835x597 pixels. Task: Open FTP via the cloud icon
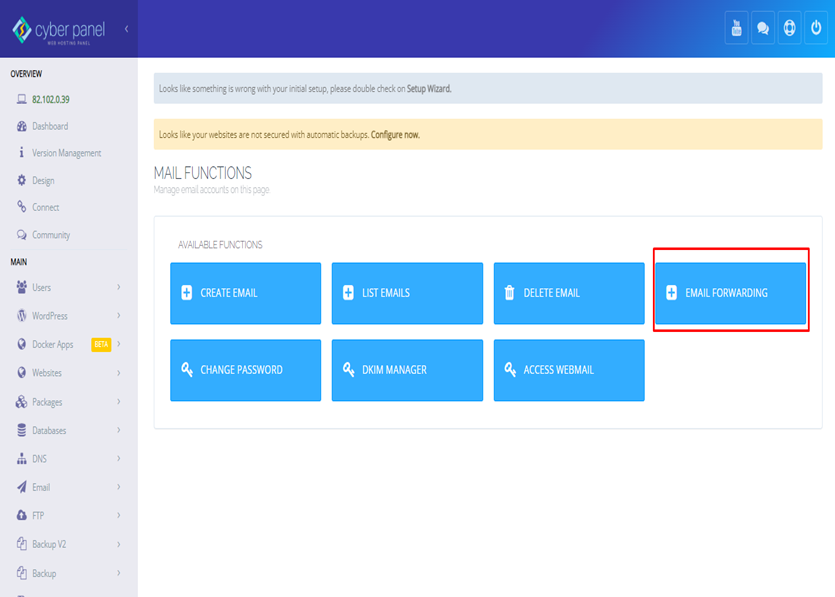(21, 516)
